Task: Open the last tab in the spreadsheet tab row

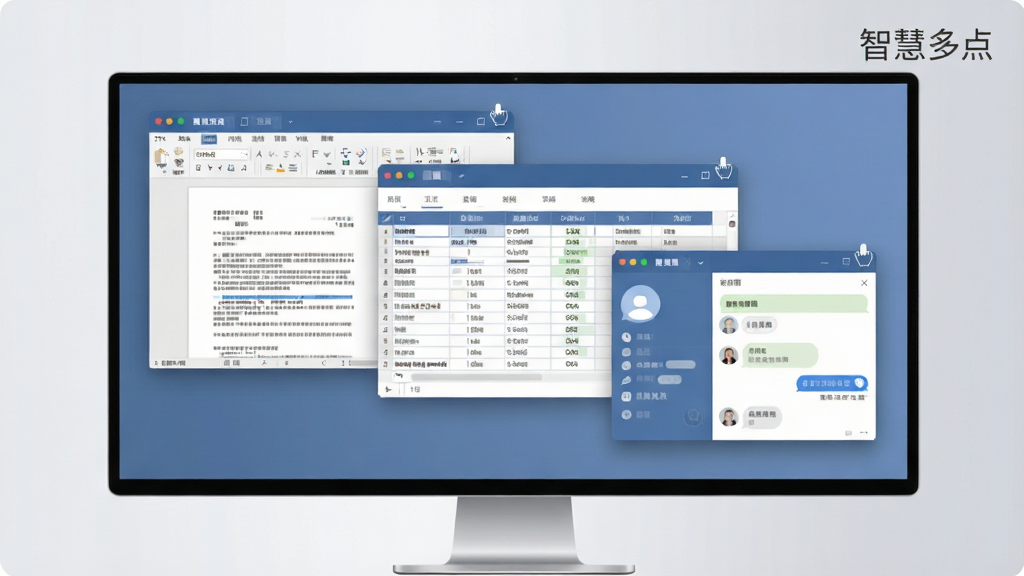Action: pos(588,199)
